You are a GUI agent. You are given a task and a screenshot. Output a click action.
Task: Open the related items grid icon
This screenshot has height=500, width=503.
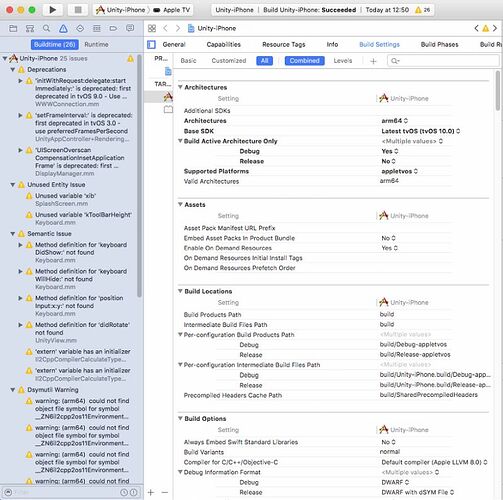[x=152, y=28]
